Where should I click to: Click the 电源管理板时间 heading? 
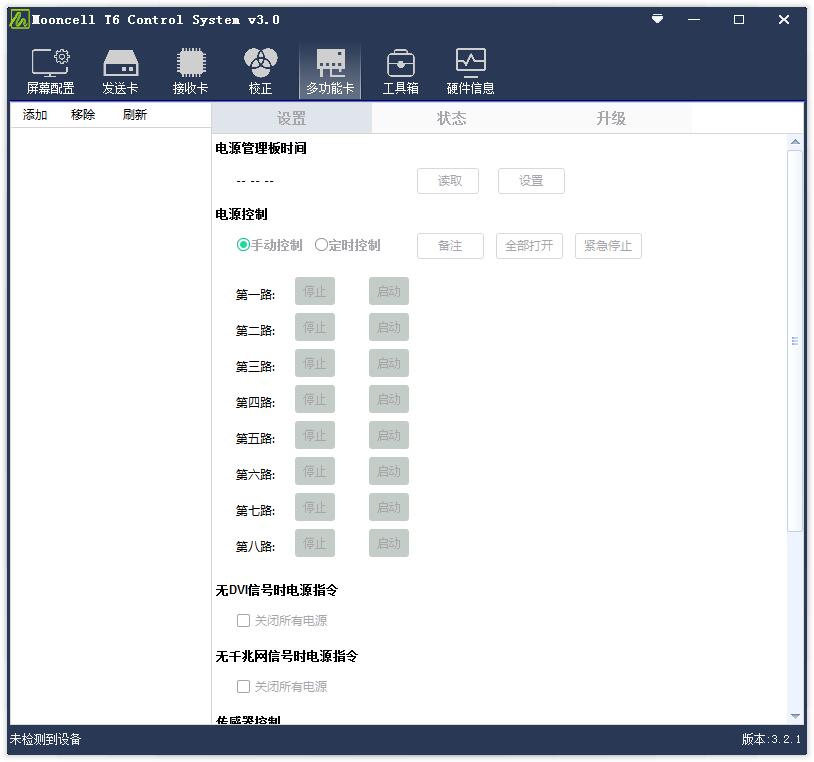pos(261,148)
